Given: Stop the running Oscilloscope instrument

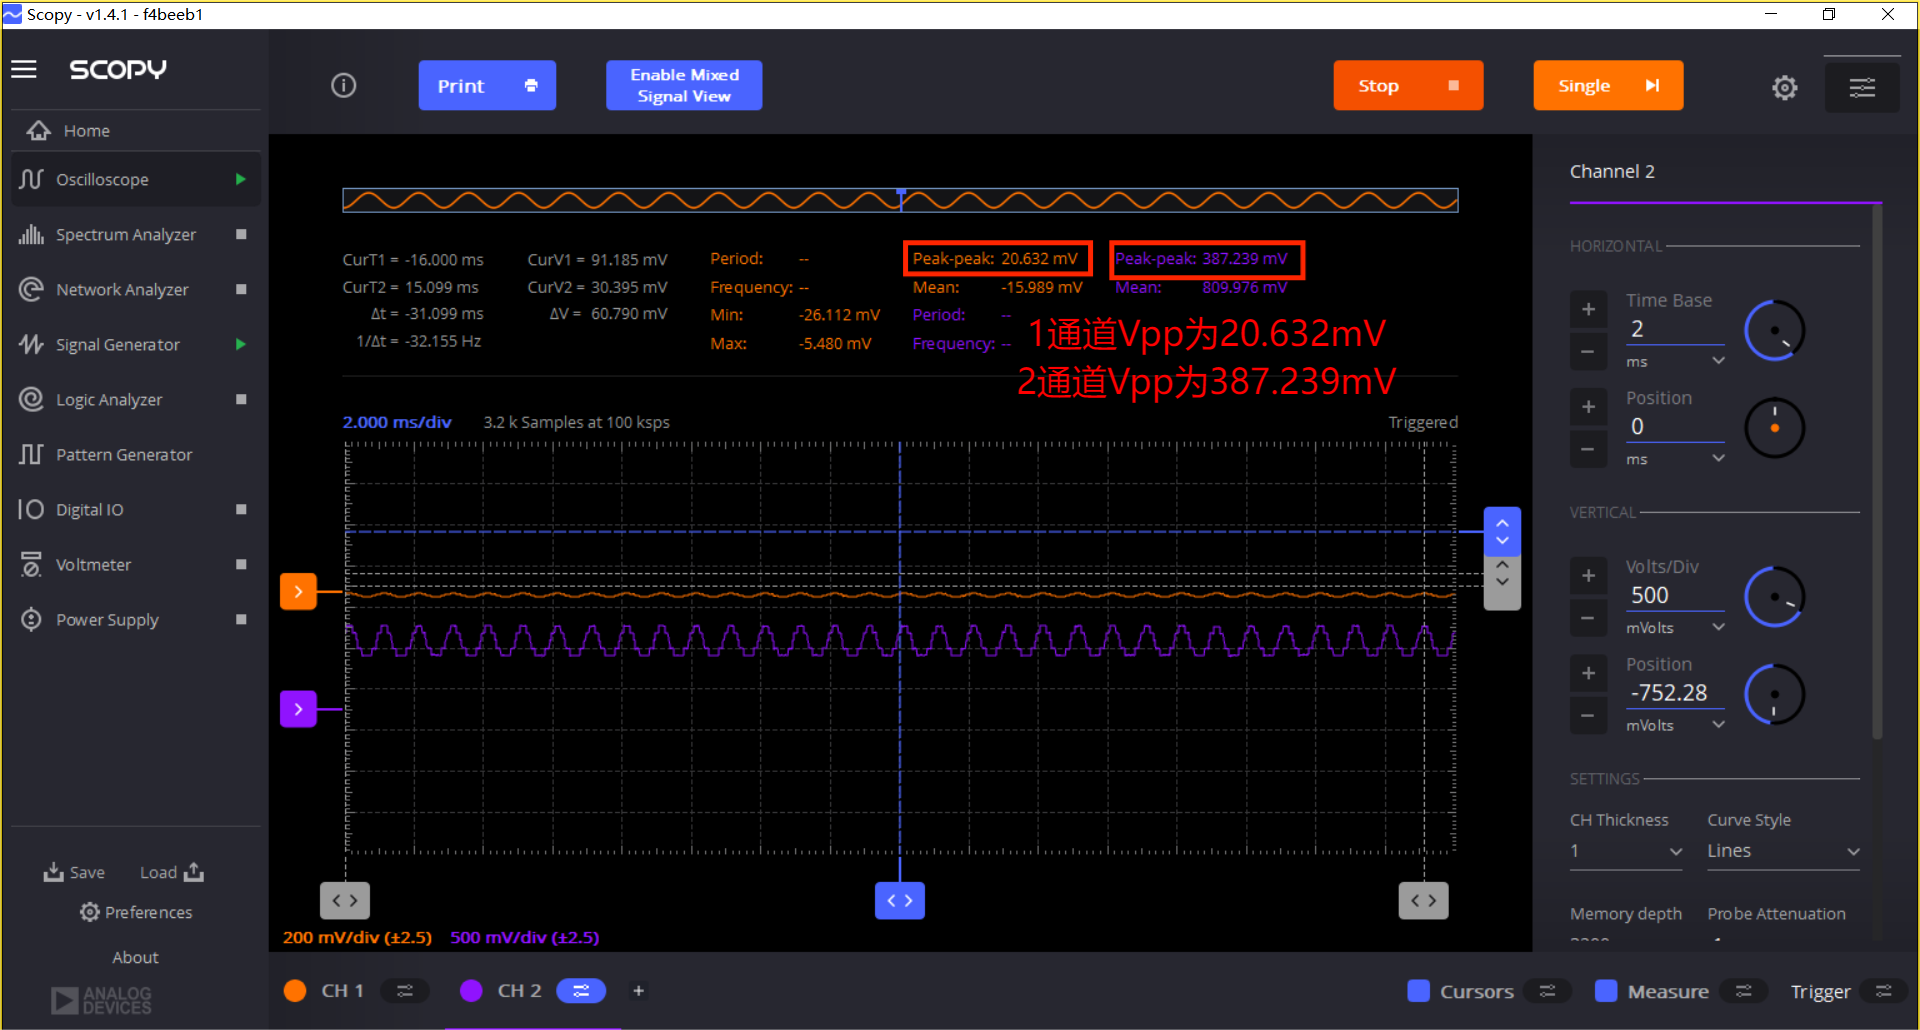Looking at the screenshot, I should click(x=240, y=179).
